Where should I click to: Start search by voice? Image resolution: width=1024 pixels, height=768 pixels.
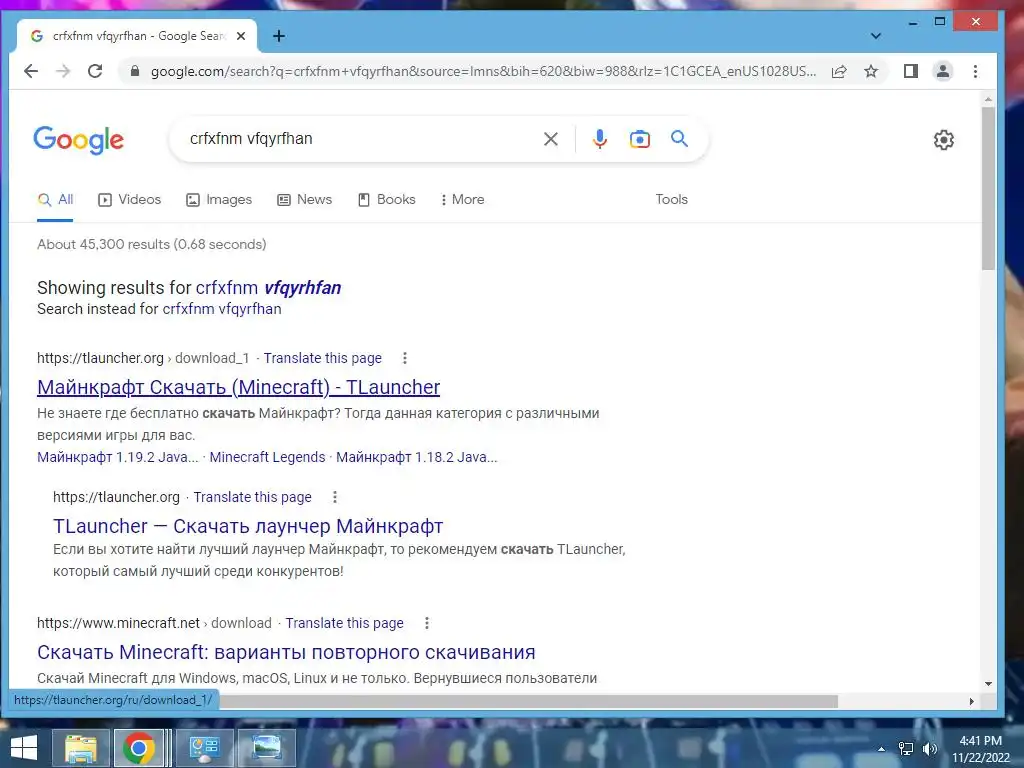(600, 138)
